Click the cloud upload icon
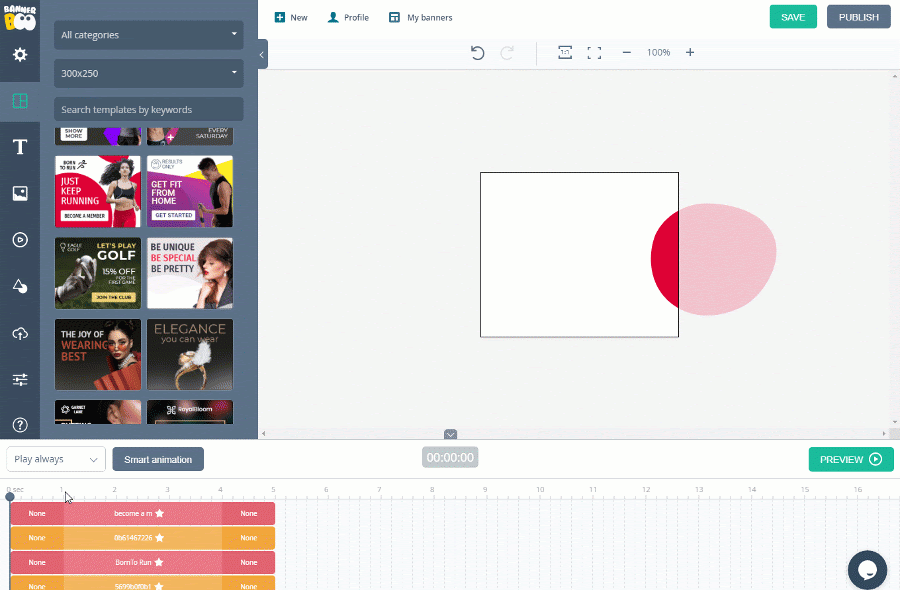 (x=20, y=333)
